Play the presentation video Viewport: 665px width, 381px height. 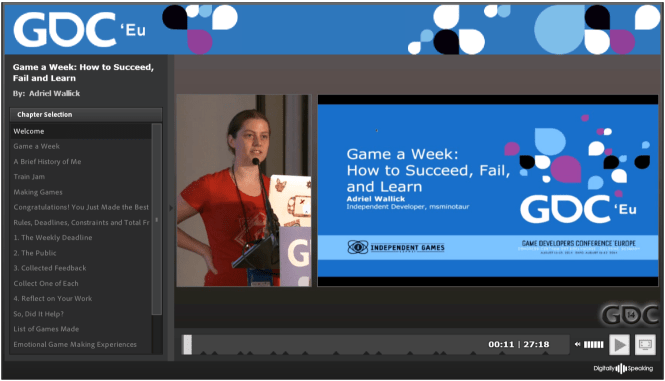[620, 345]
